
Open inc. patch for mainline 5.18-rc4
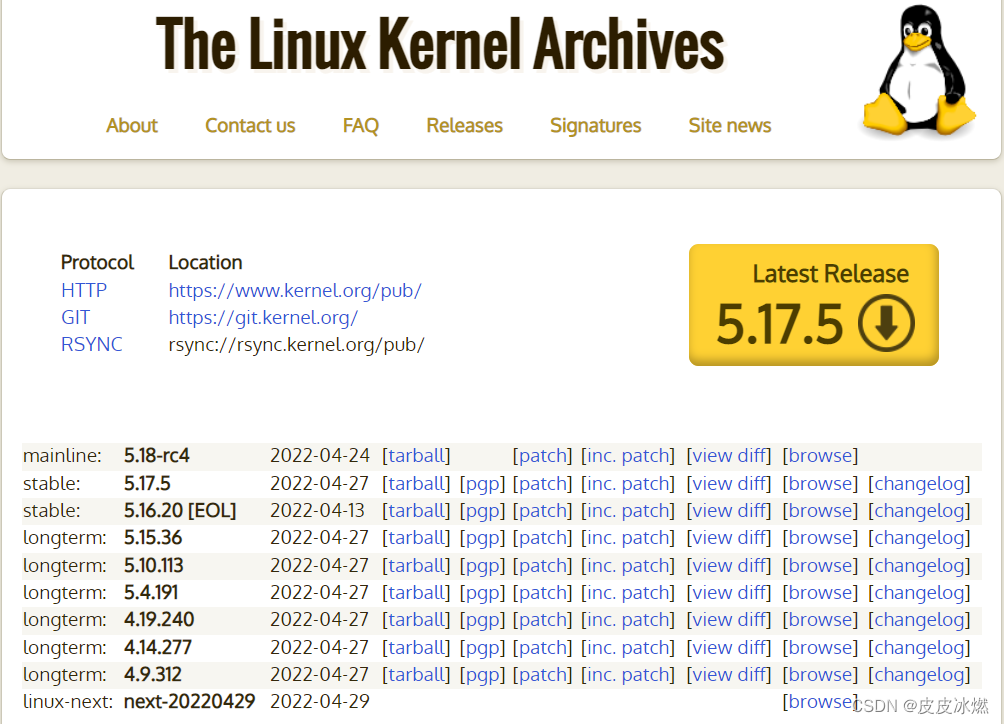click(628, 456)
